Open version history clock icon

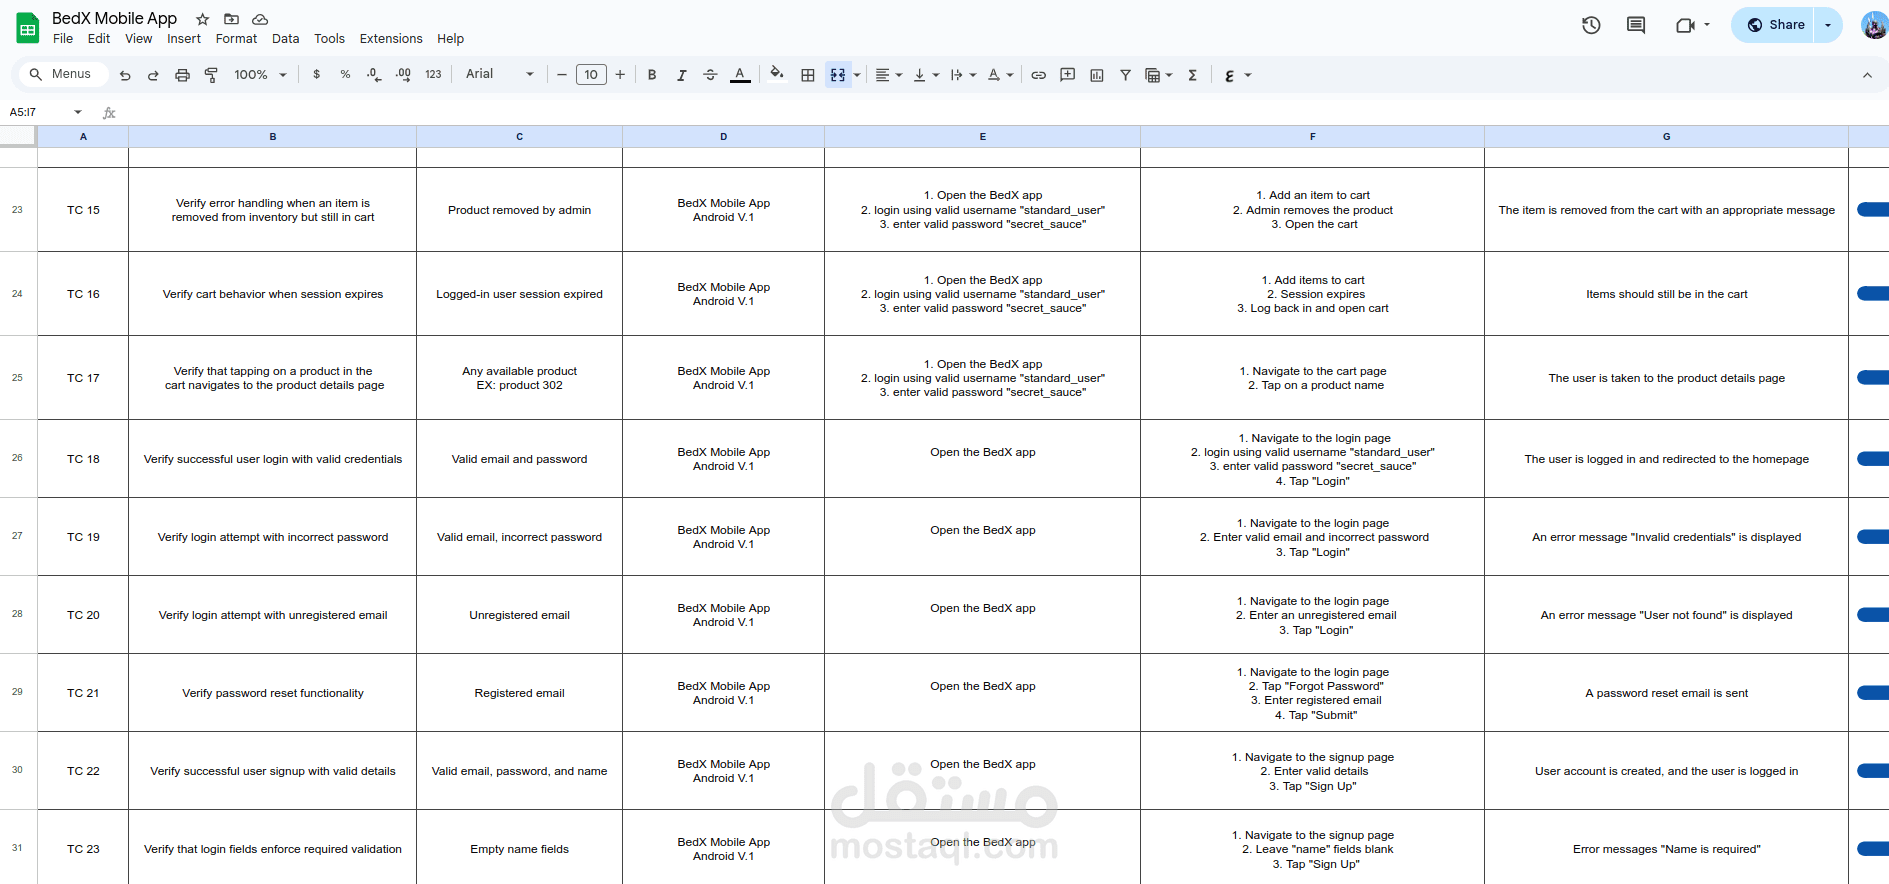pyautogui.click(x=1591, y=25)
